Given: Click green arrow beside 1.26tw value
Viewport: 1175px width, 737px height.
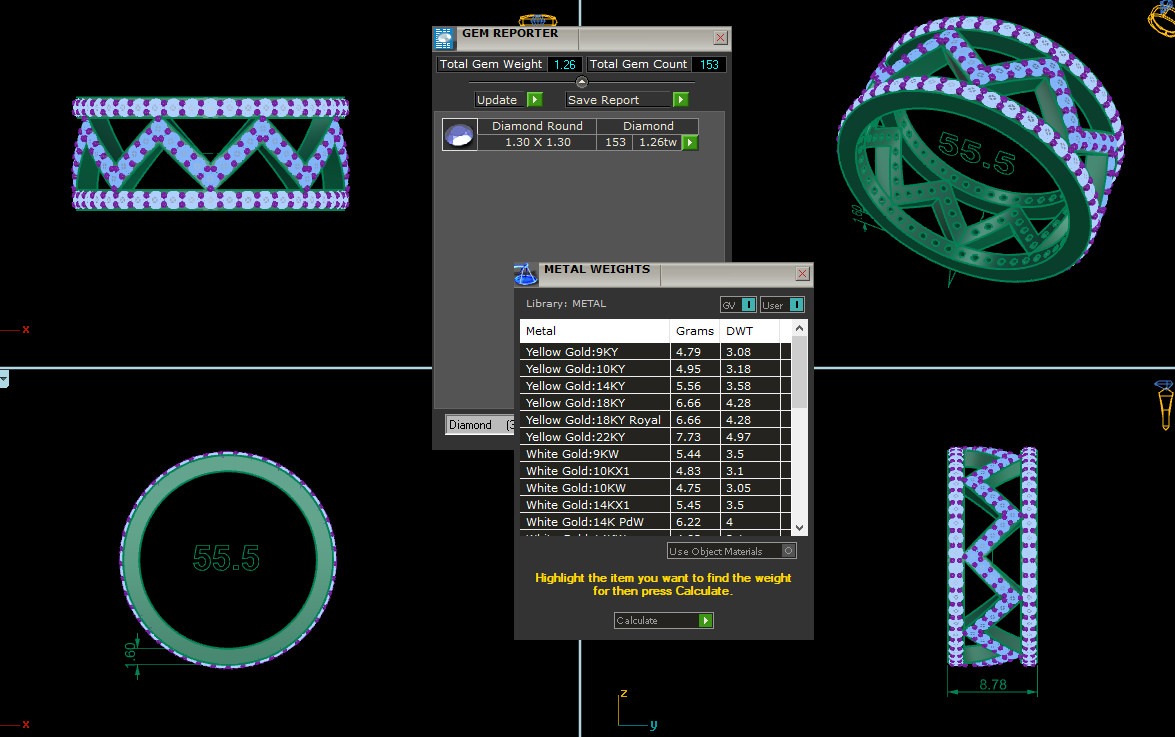Looking at the screenshot, I should (x=689, y=143).
